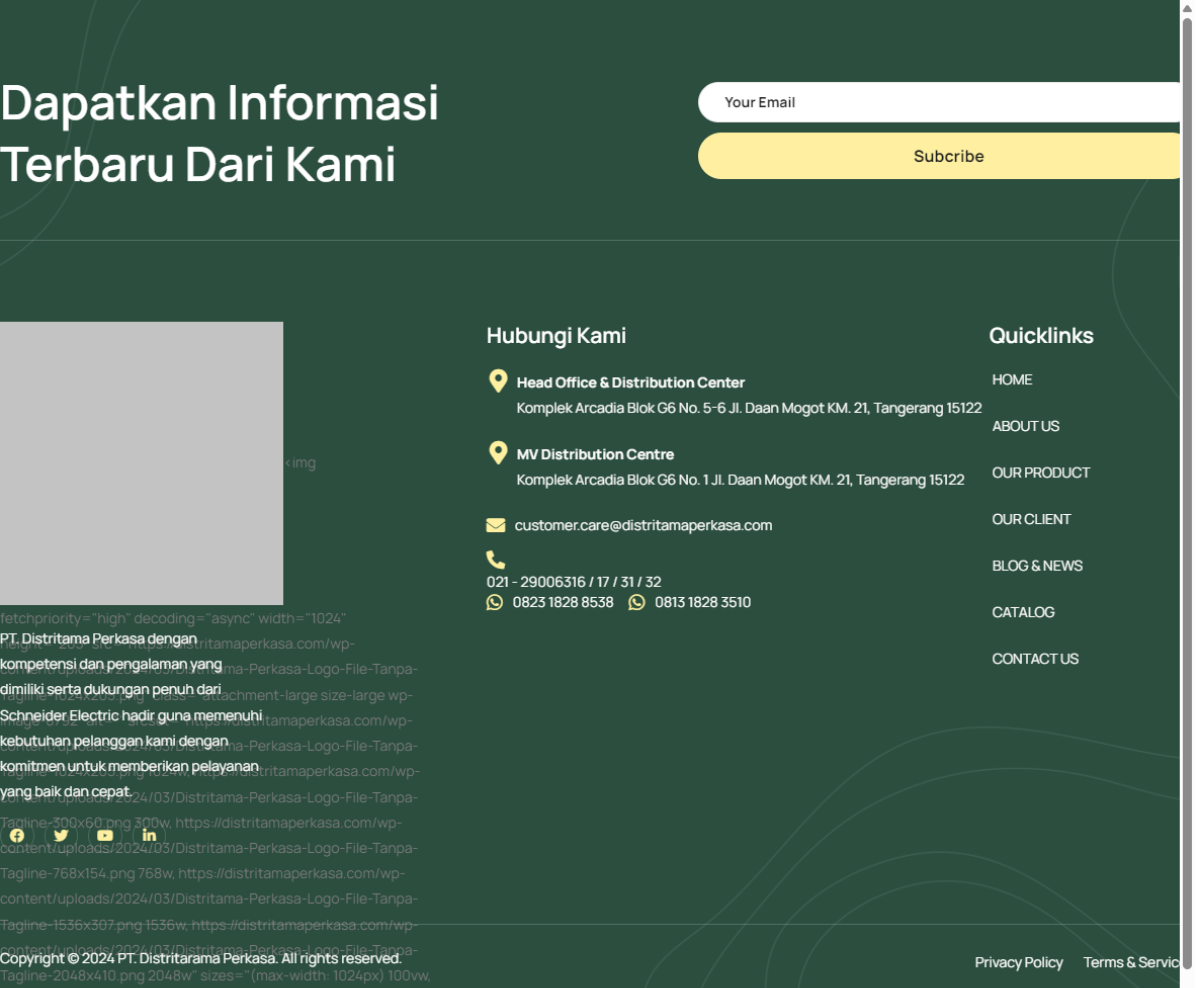Viewport: 1200px width, 988px height.
Task: Click WhatsApp icon beside 0823 1828 8538
Action: pos(495,602)
